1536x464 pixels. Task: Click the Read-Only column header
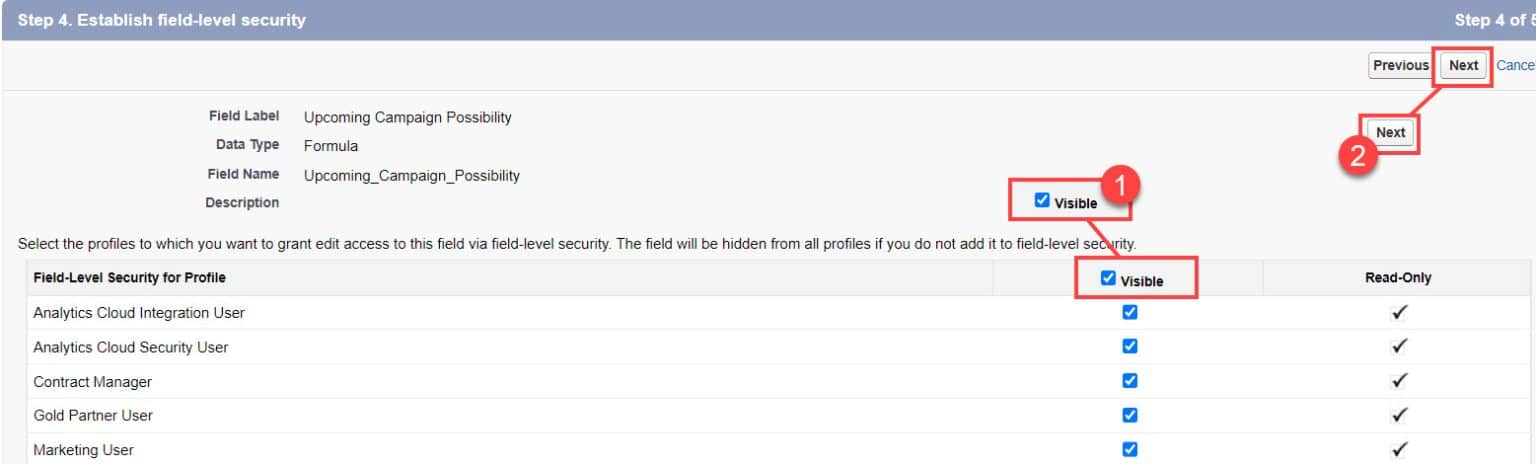pos(1397,278)
